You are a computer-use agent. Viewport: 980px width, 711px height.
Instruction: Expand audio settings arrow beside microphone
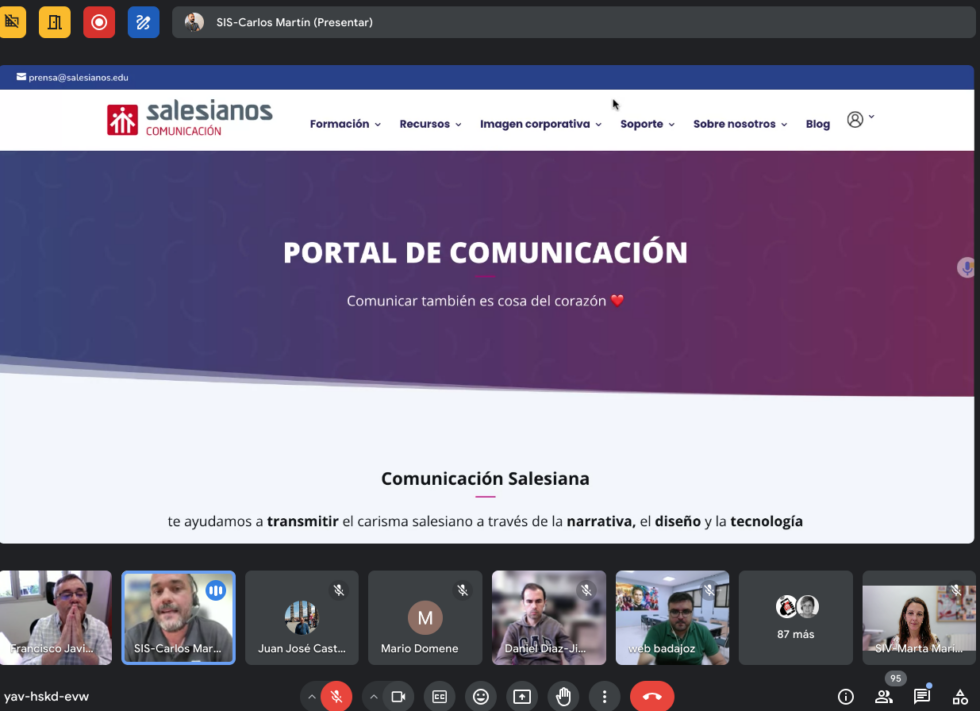[312, 696]
